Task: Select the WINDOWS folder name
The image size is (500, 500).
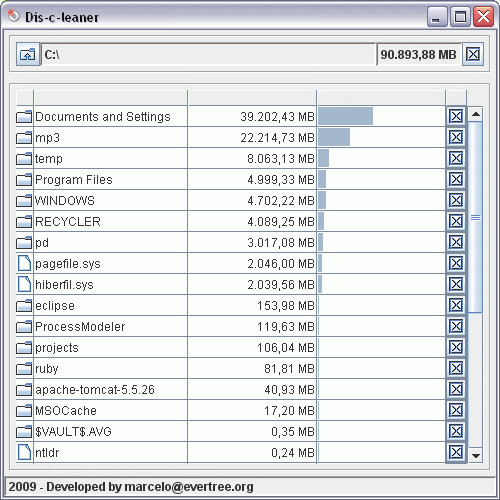Action: [x=65, y=201]
